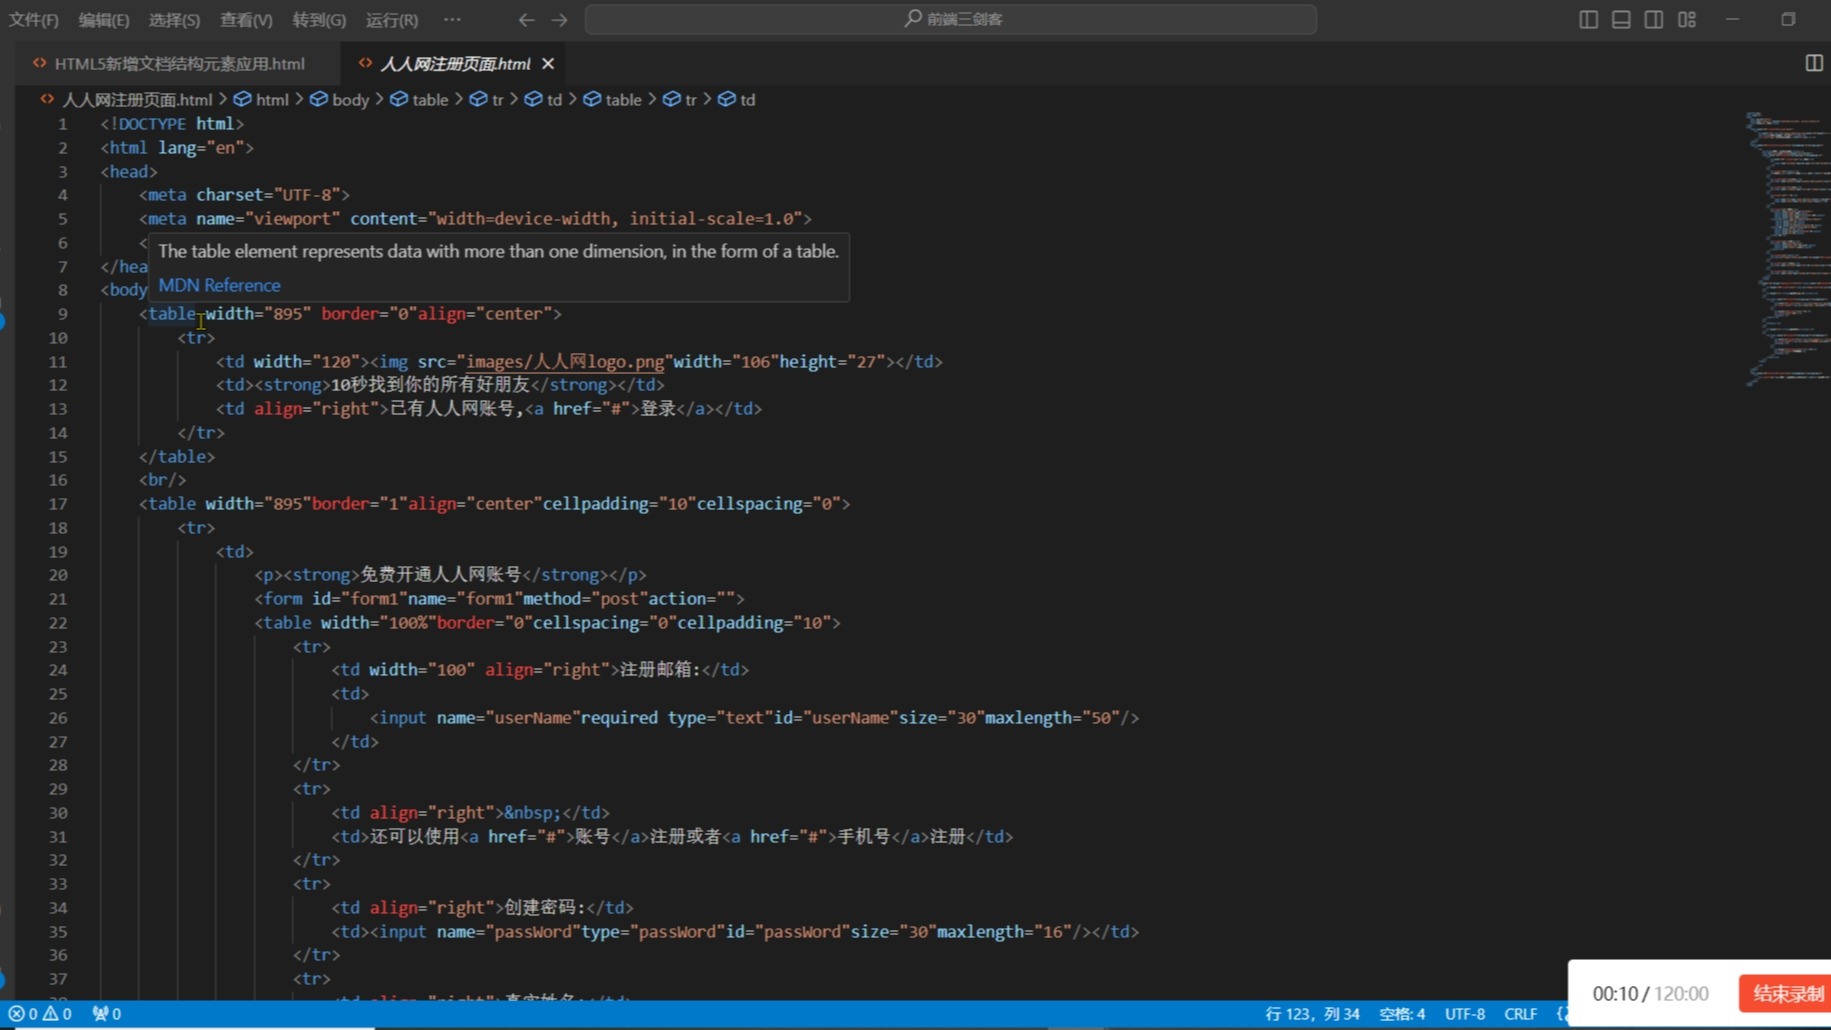Viewport: 1831px width, 1030px height.
Task: Close the 人人网注册页面.html tab
Action: click(x=548, y=63)
